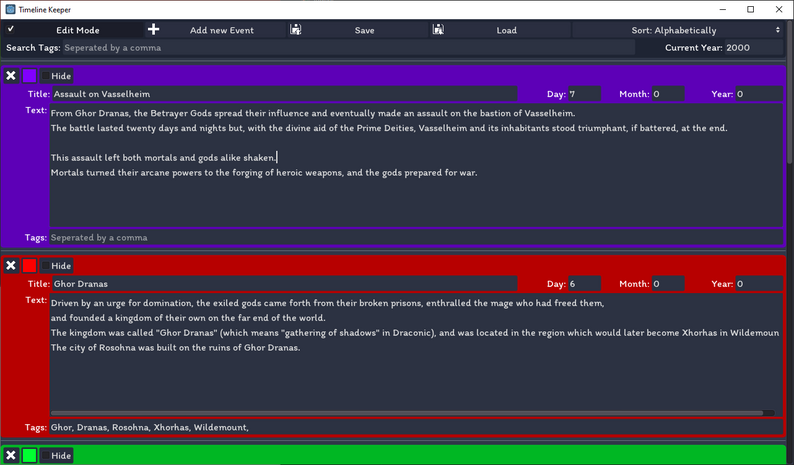Click Month field of Ghor Dranas event

[668, 284]
